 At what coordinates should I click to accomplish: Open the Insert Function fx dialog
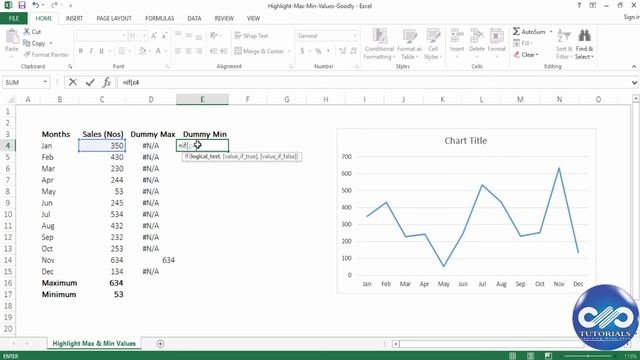(x=107, y=82)
